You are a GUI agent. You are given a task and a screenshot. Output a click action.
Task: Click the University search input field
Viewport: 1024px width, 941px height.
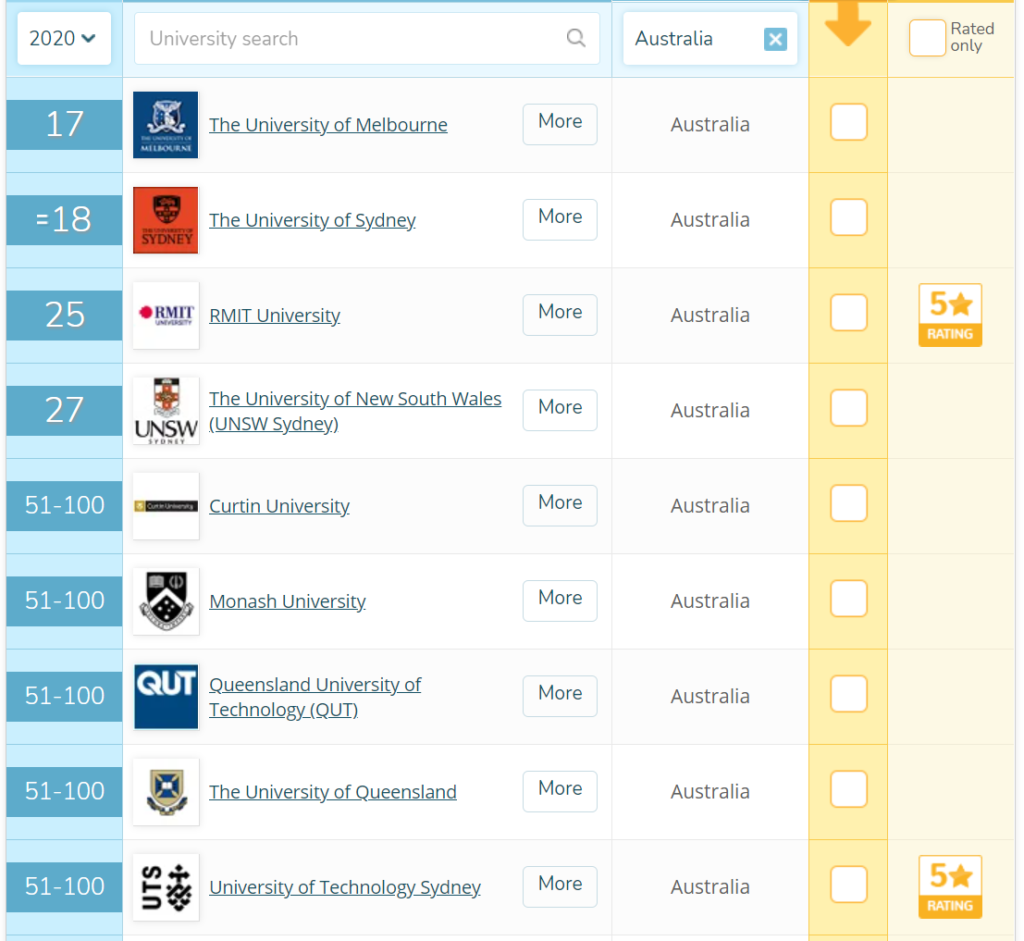tap(350, 39)
